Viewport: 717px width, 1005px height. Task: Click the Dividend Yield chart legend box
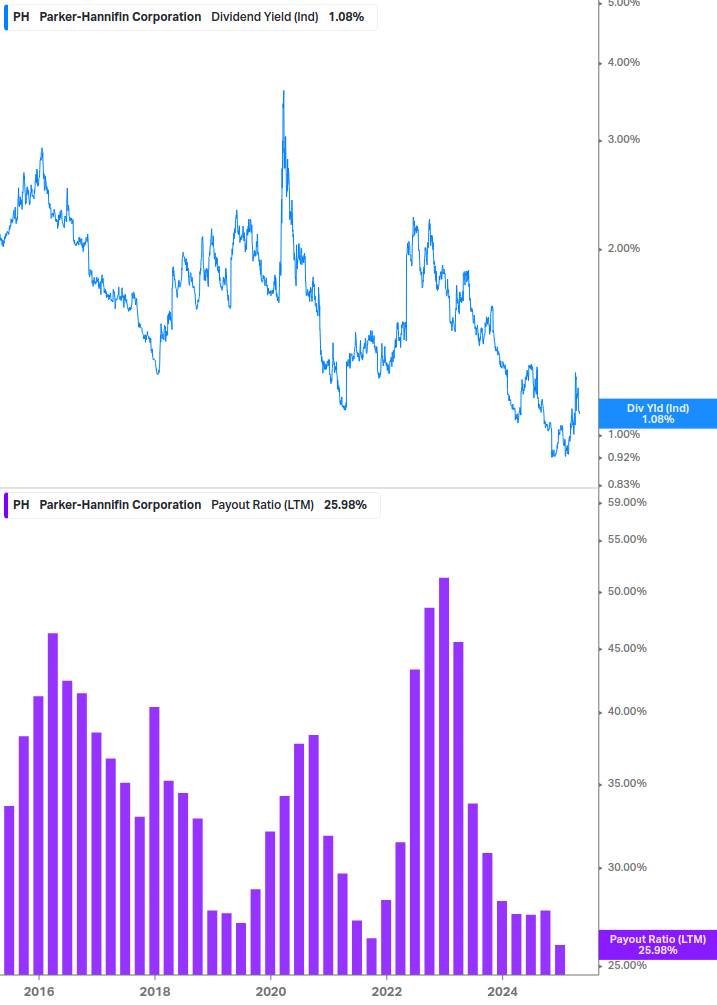point(191,17)
